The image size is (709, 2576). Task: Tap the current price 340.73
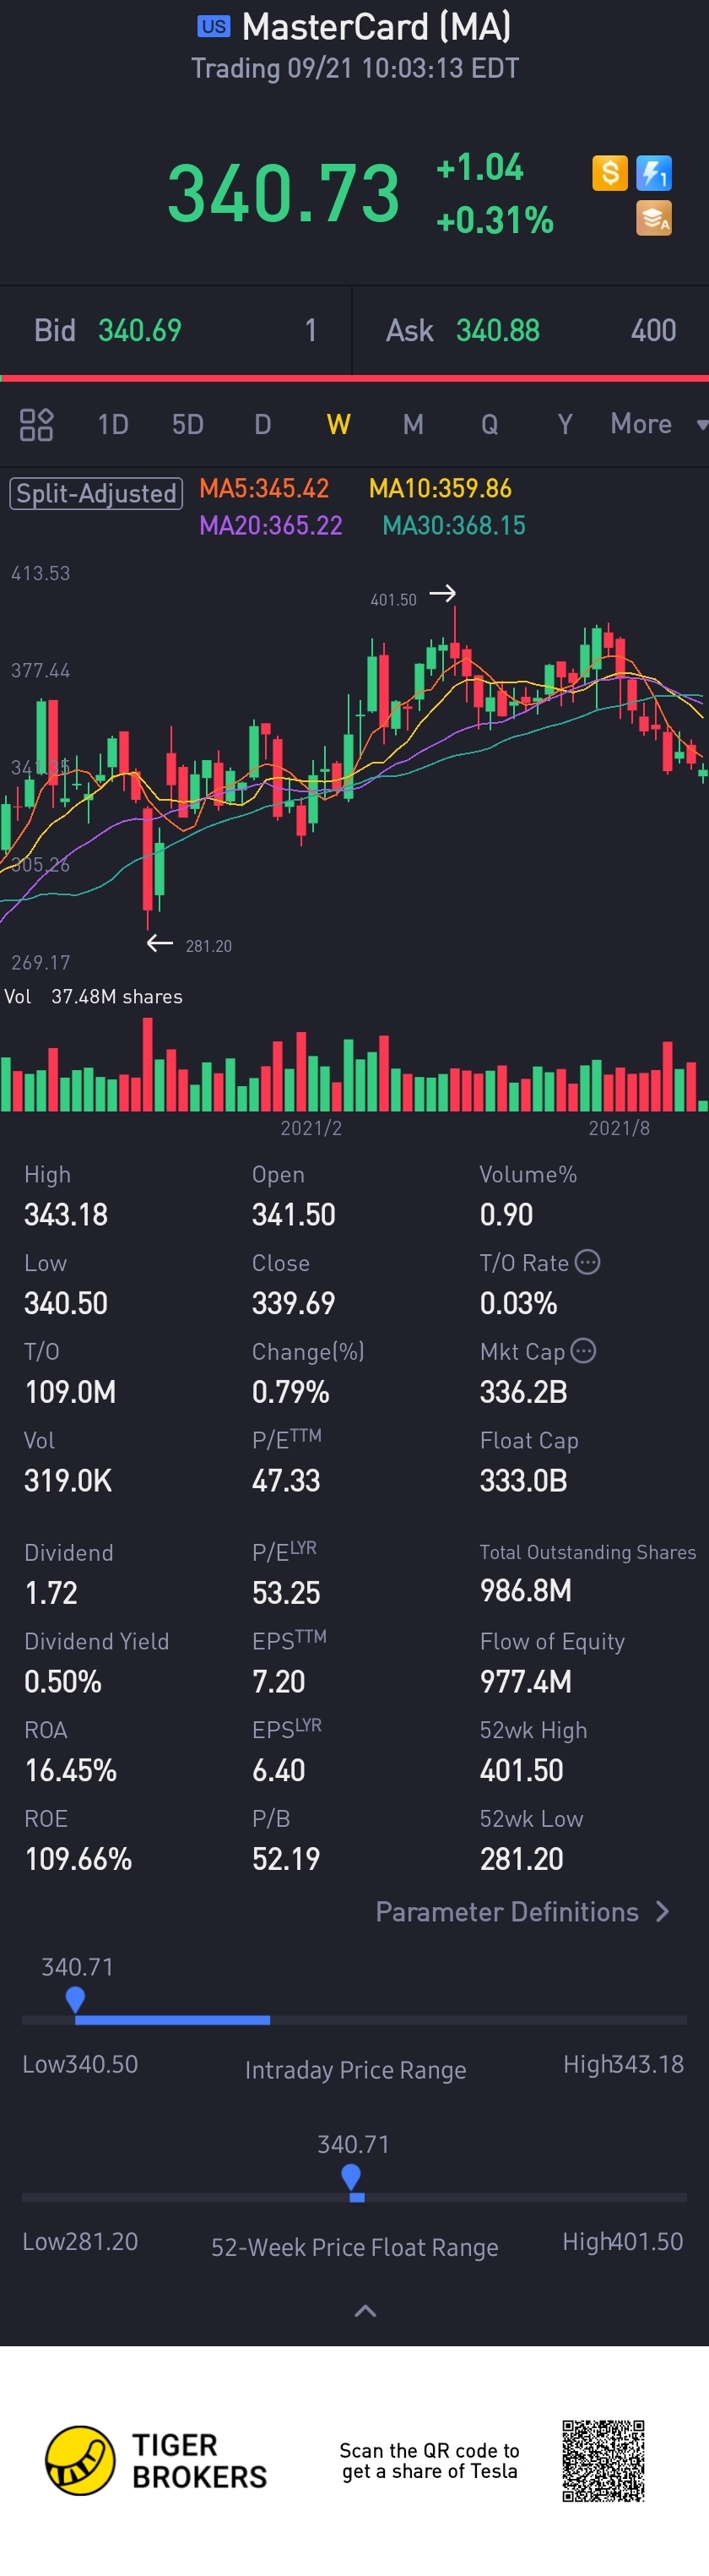click(284, 193)
